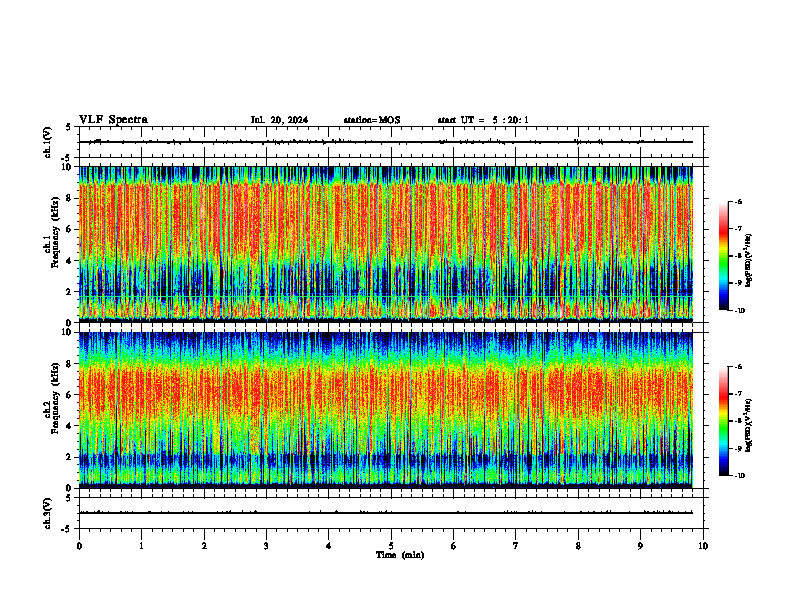Click the '-6' label on ch.1 colorbar
The image size is (792, 612).
pos(738,201)
